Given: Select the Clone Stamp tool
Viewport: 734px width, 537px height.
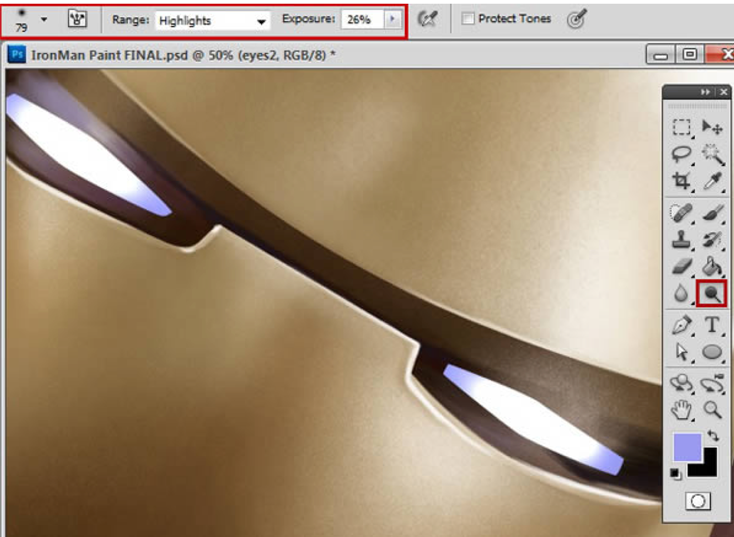Looking at the screenshot, I should 682,240.
